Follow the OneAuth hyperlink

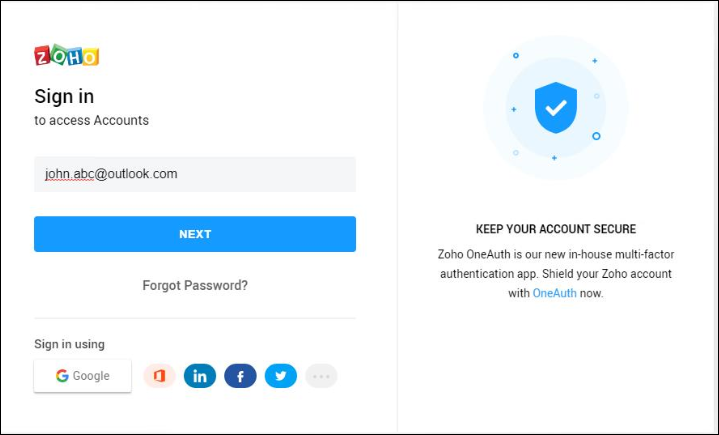coord(554,294)
